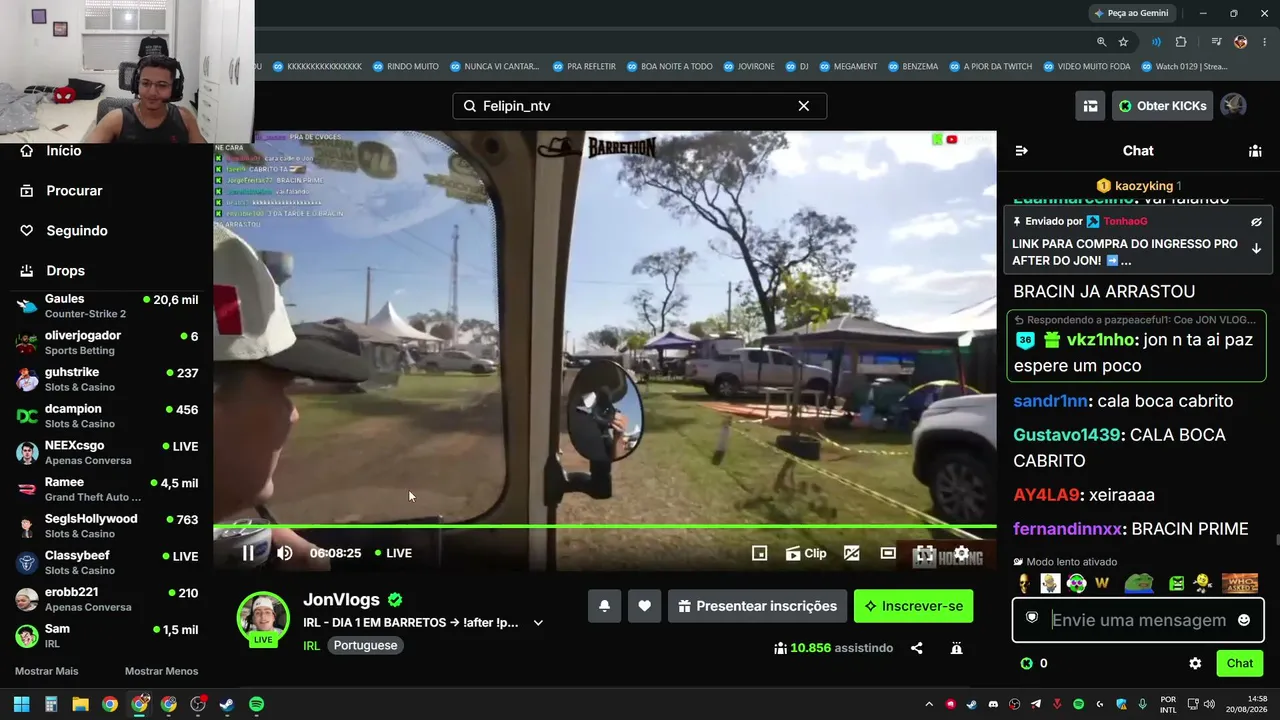Viewport: 1280px width, 720px height.
Task: Open the Chrome extensions puzzle icon
Action: pyautogui.click(x=1181, y=42)
